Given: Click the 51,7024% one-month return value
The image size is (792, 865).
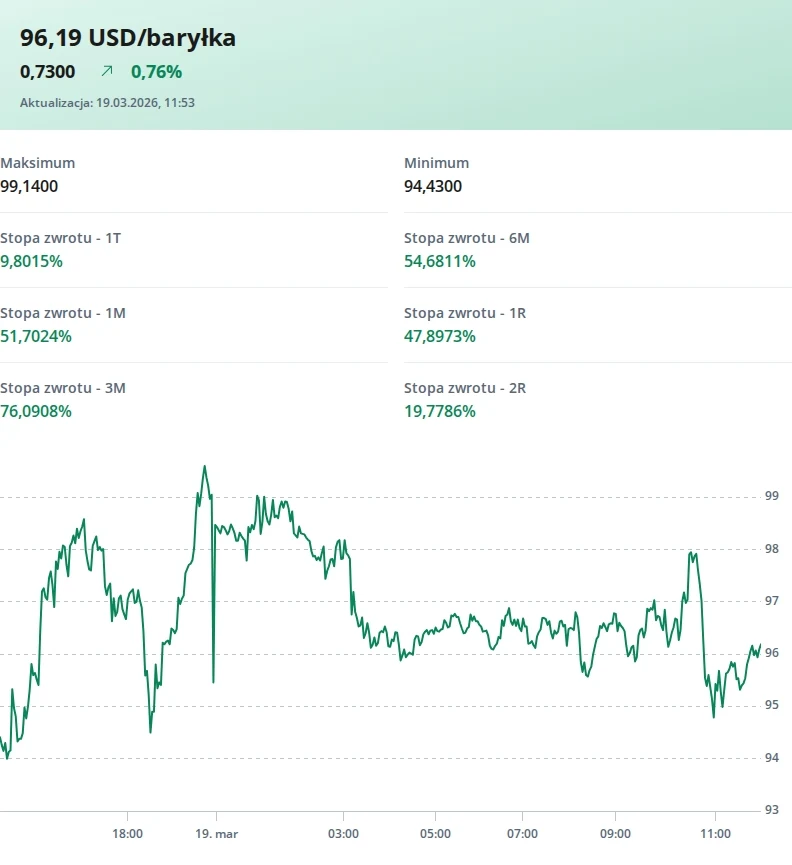Looking at the screenshot, I should point(36,336).
